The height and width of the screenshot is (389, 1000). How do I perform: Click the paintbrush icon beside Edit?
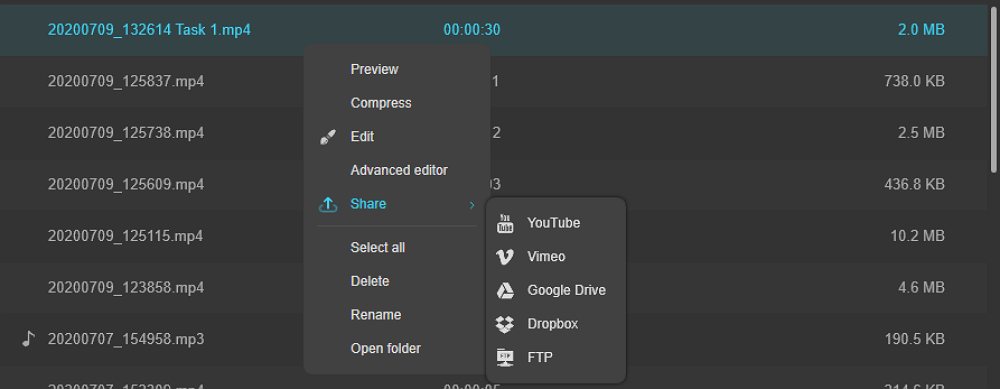328,136
